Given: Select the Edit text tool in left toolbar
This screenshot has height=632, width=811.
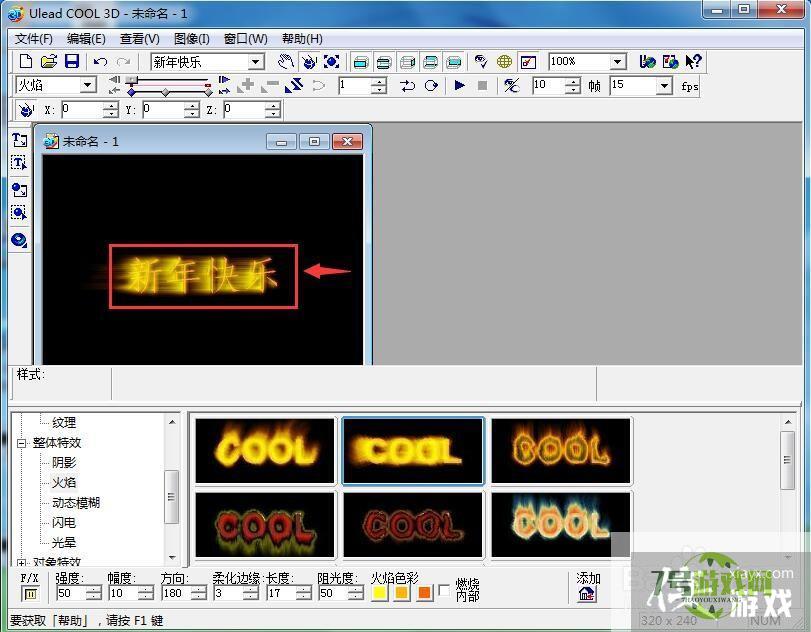Looking at the screenshot, I should tap(20, 163).
